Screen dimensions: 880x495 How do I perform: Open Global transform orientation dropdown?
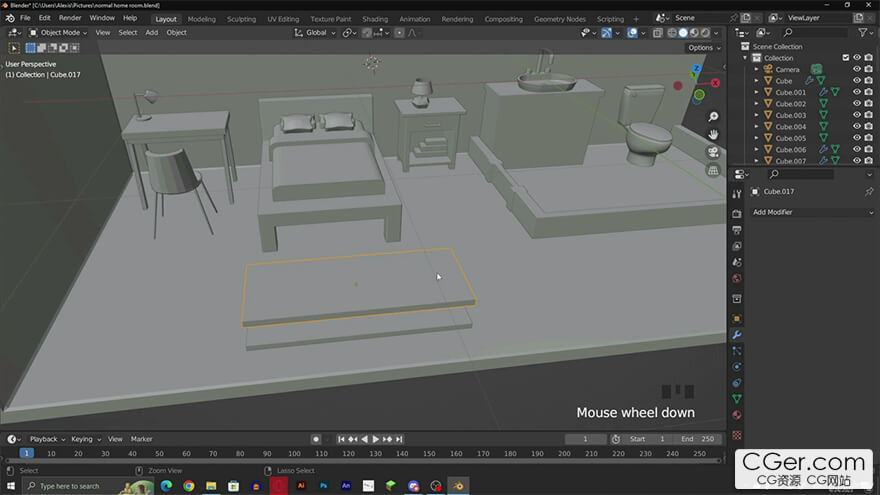point(315,33)
